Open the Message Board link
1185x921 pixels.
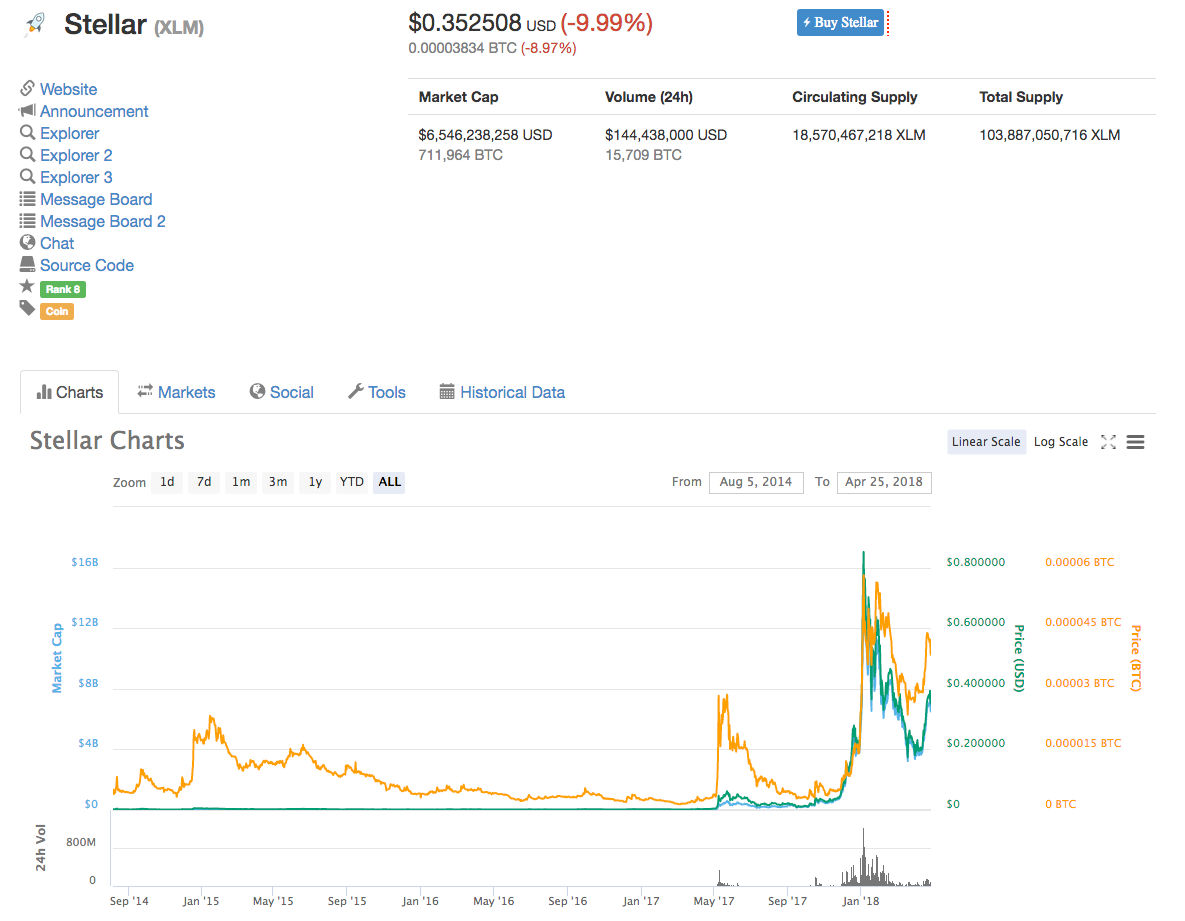96,199
